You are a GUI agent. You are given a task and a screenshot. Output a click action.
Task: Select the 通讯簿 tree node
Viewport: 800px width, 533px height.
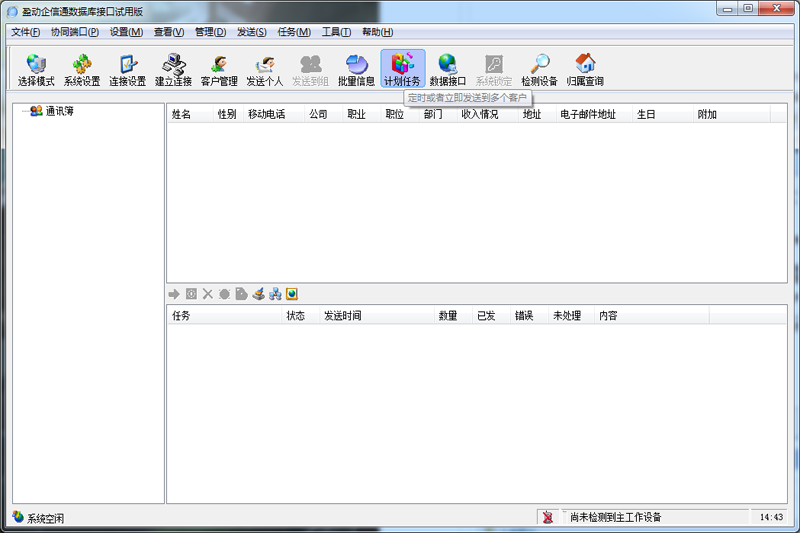click(x=59, y=111)
